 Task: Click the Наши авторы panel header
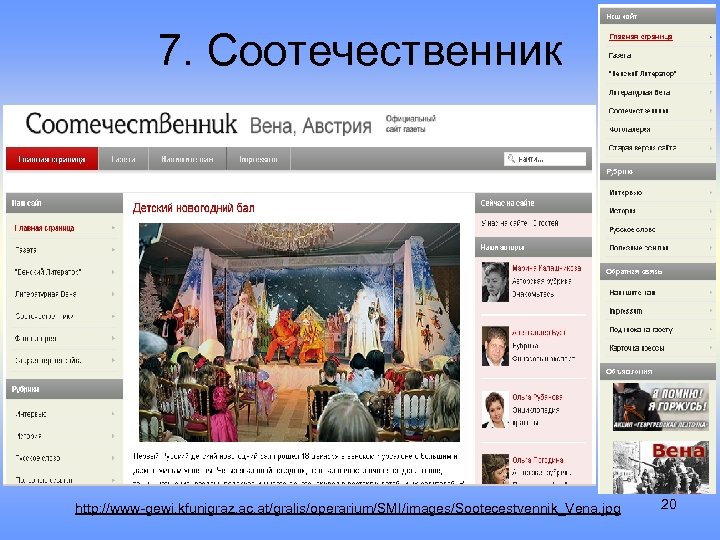(x=533, y=247)
